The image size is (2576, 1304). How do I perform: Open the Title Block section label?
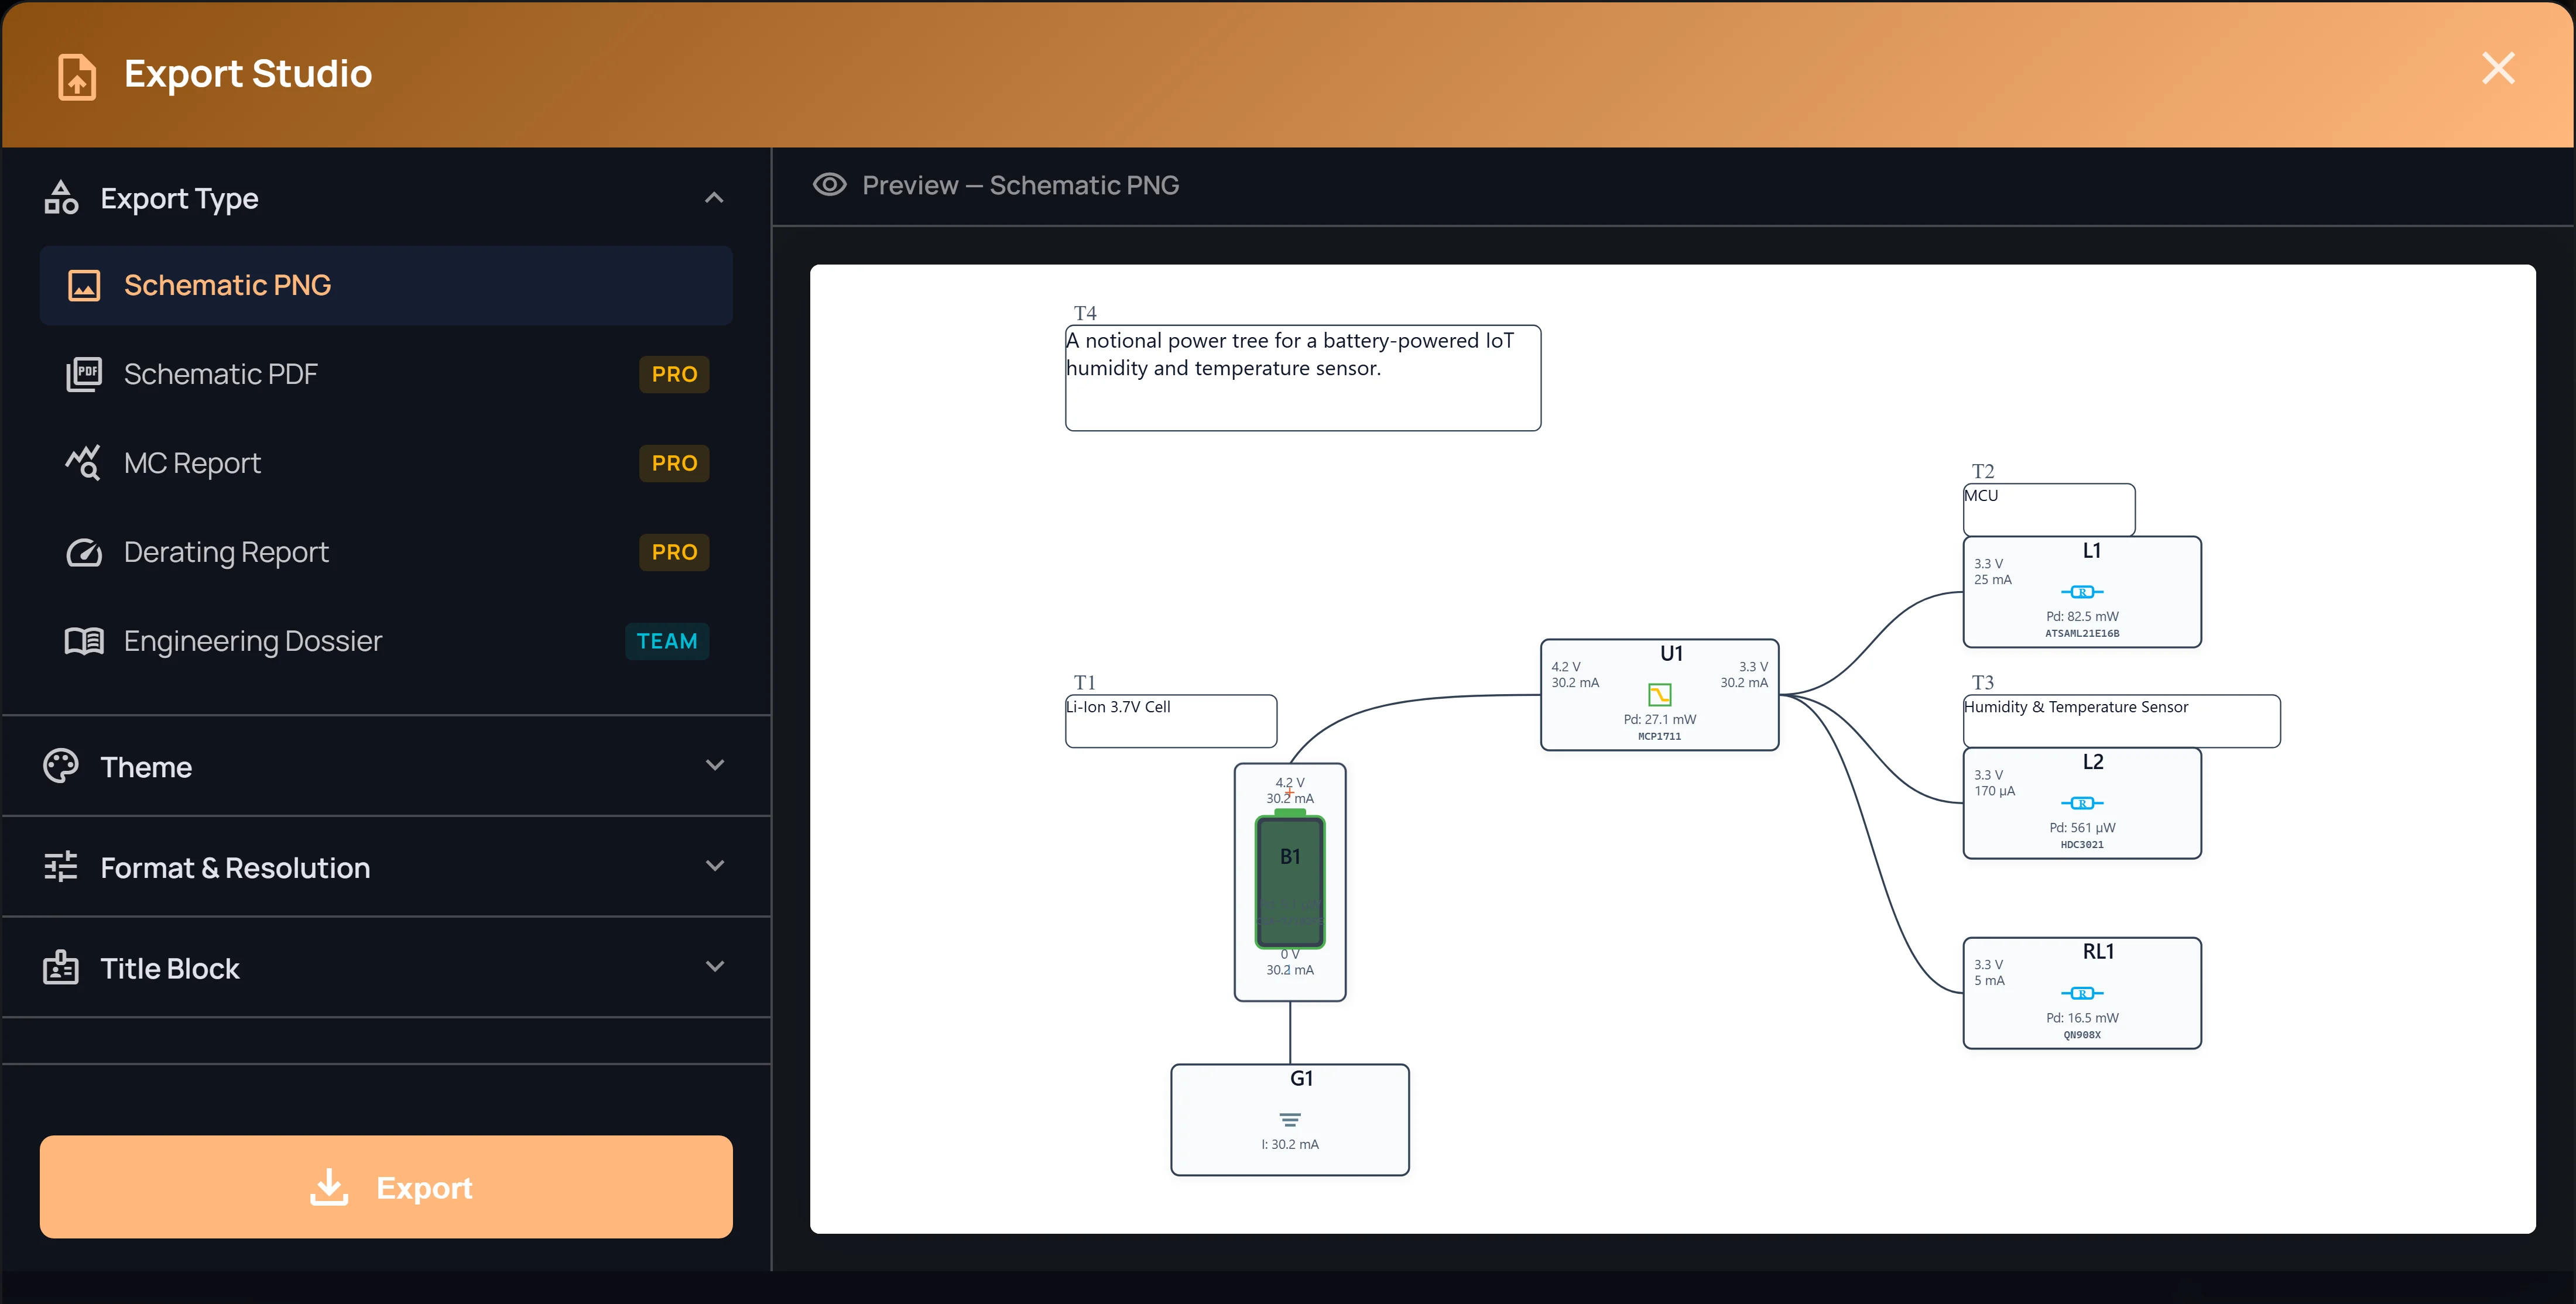(x=170, y=969)
